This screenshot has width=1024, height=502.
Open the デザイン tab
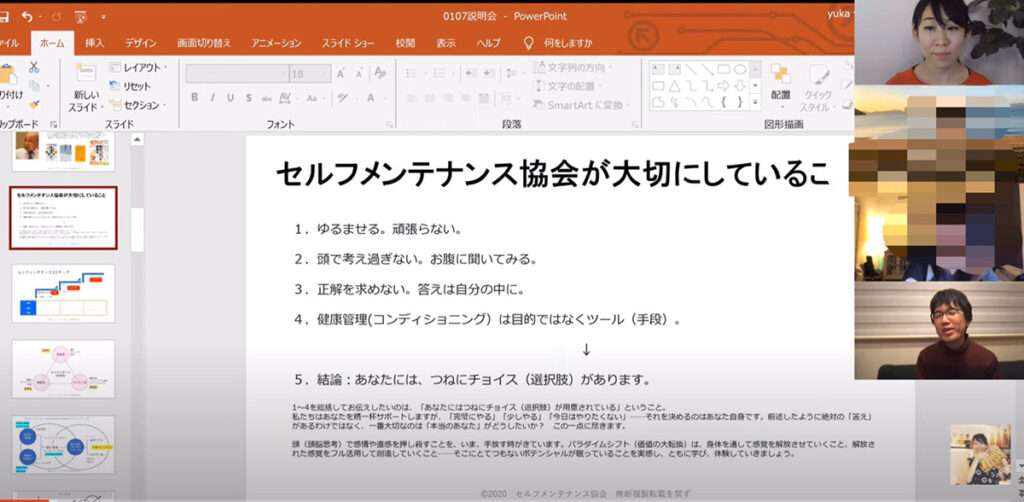(x=140, y=43)
